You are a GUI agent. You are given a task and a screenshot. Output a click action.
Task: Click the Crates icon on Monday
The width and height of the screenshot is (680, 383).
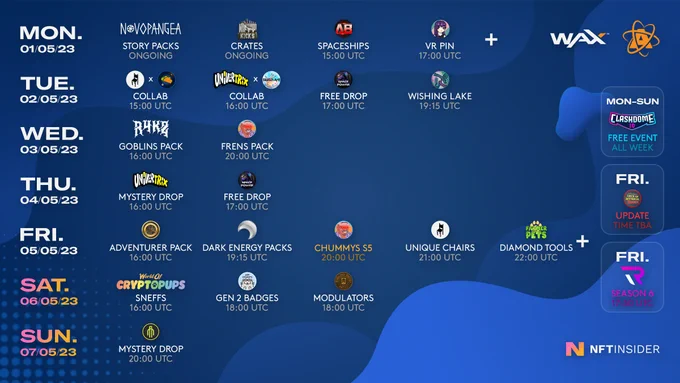point(247,29)
